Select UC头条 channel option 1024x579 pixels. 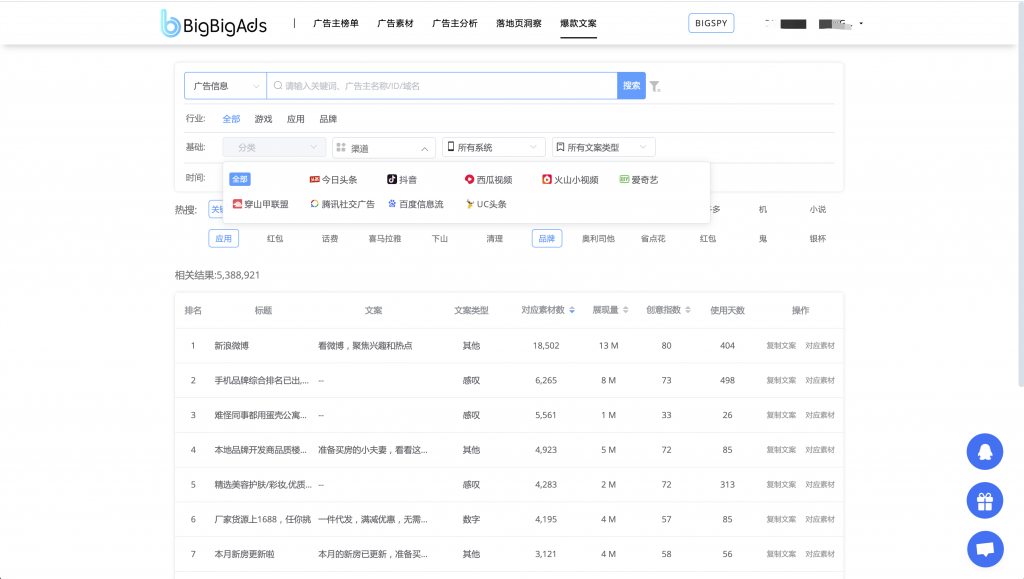click(486, 204)
